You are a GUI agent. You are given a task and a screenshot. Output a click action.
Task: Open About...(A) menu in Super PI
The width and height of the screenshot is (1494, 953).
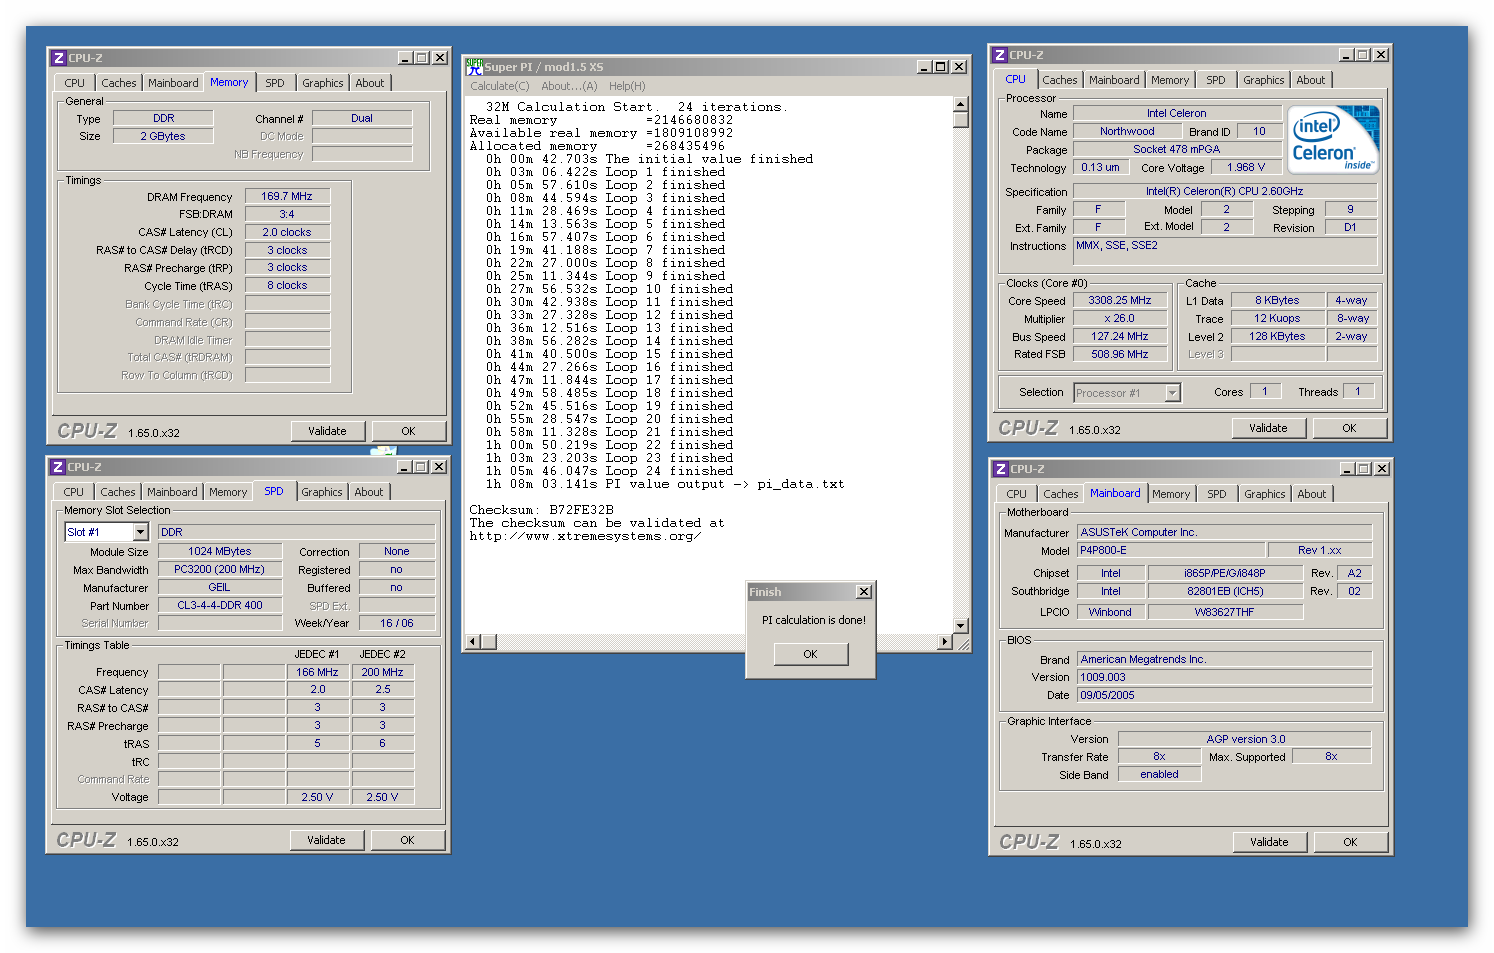(569, 86)
